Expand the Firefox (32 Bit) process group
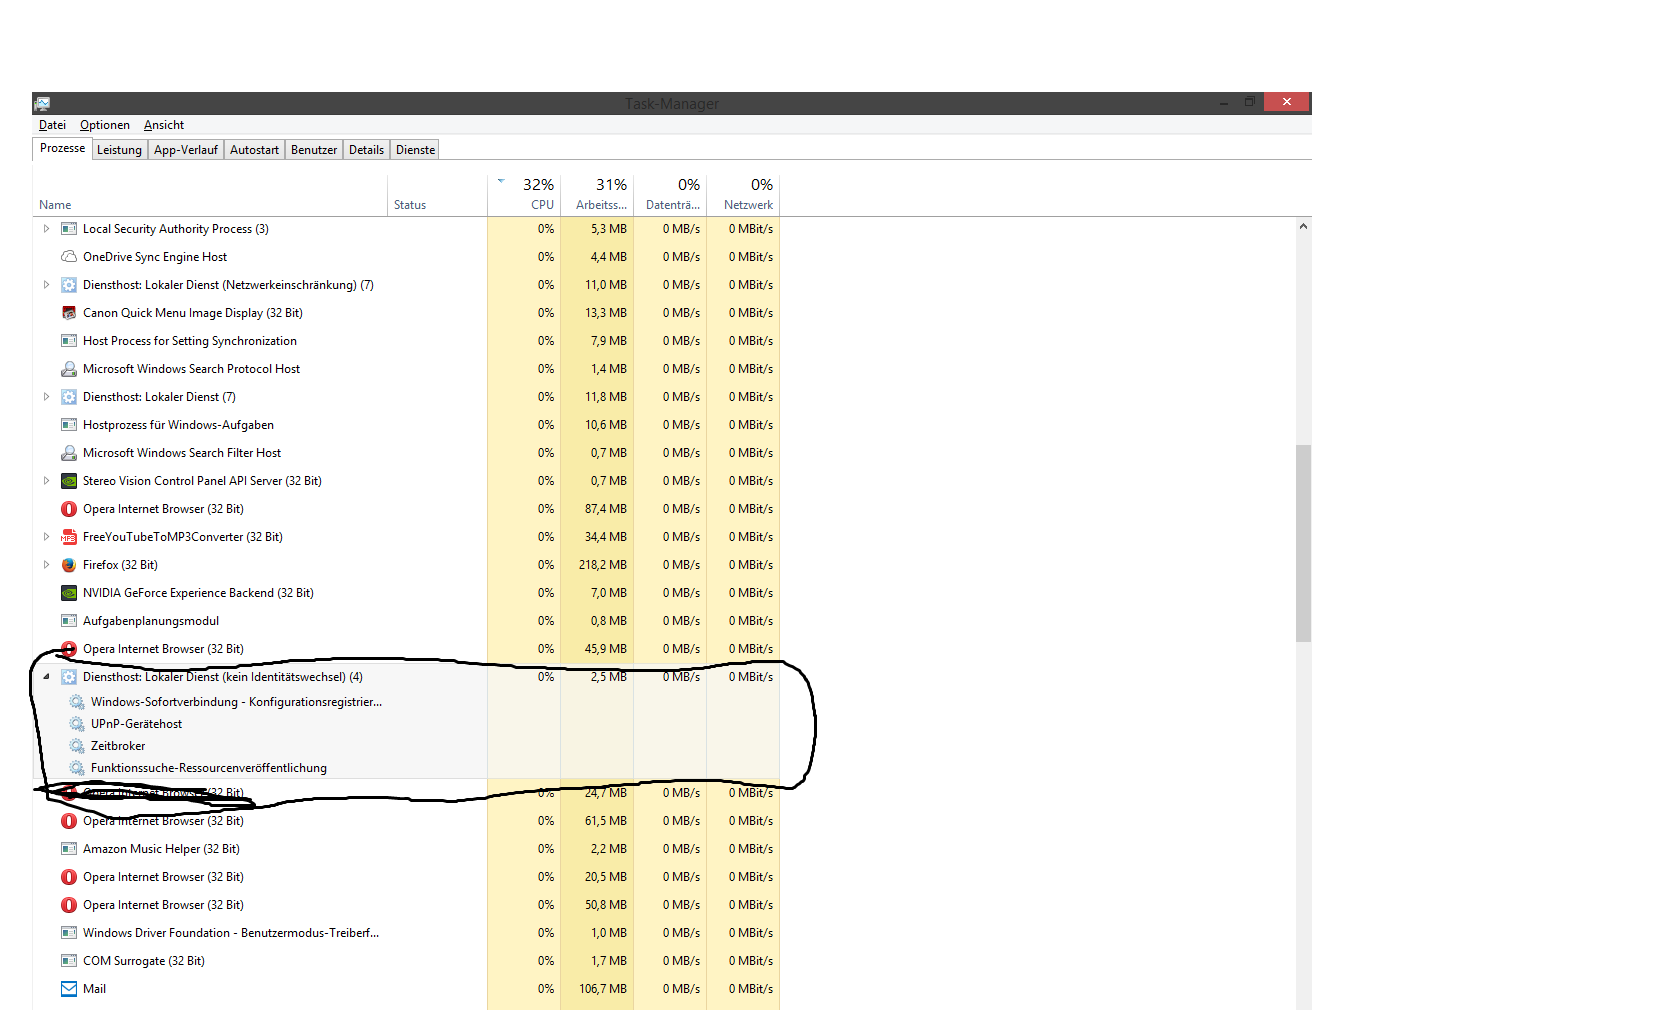 click(46, 565)
